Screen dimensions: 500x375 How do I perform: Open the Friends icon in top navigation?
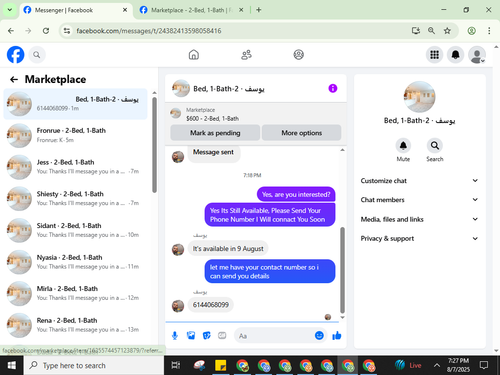[246, 55]
